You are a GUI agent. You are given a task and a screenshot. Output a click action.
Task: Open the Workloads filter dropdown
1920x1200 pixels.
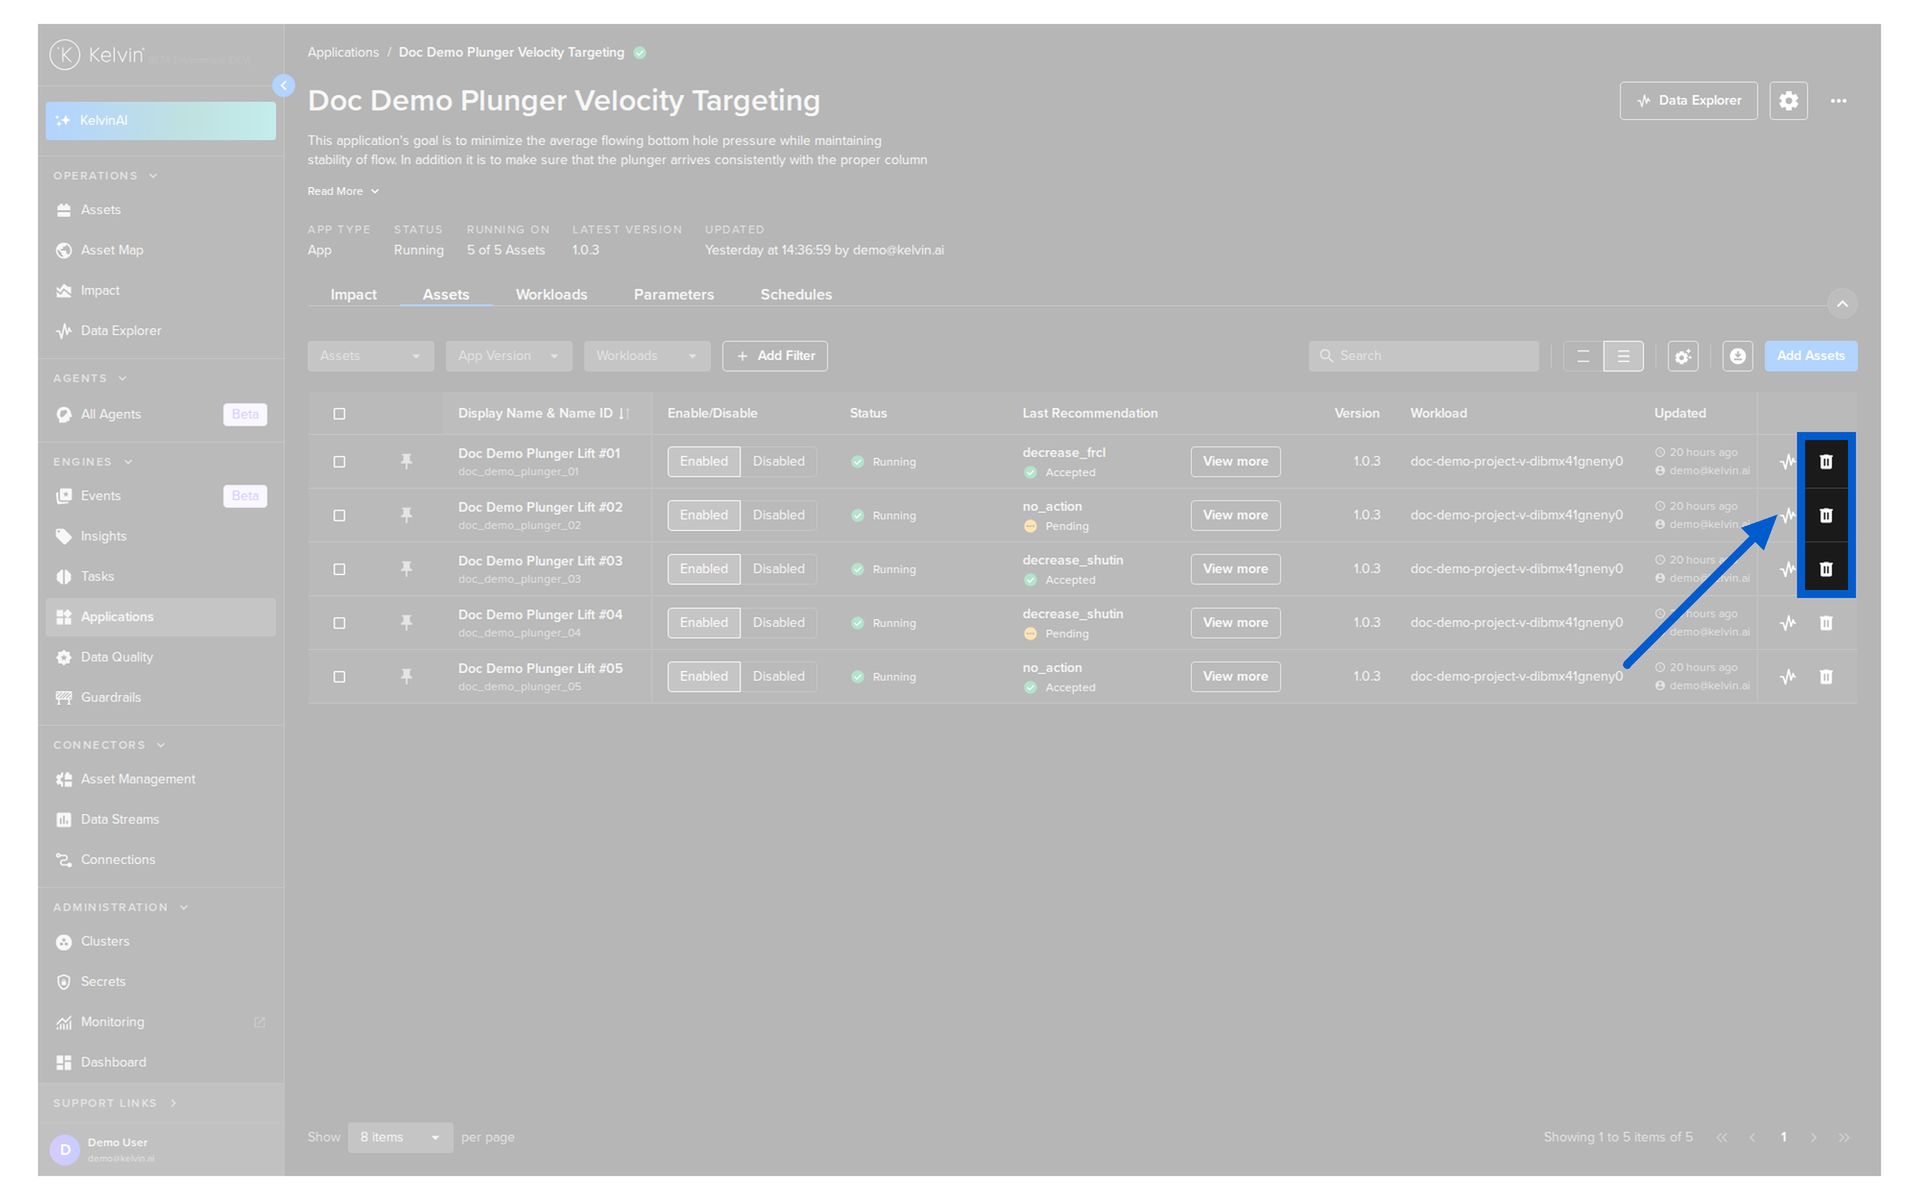646,356
